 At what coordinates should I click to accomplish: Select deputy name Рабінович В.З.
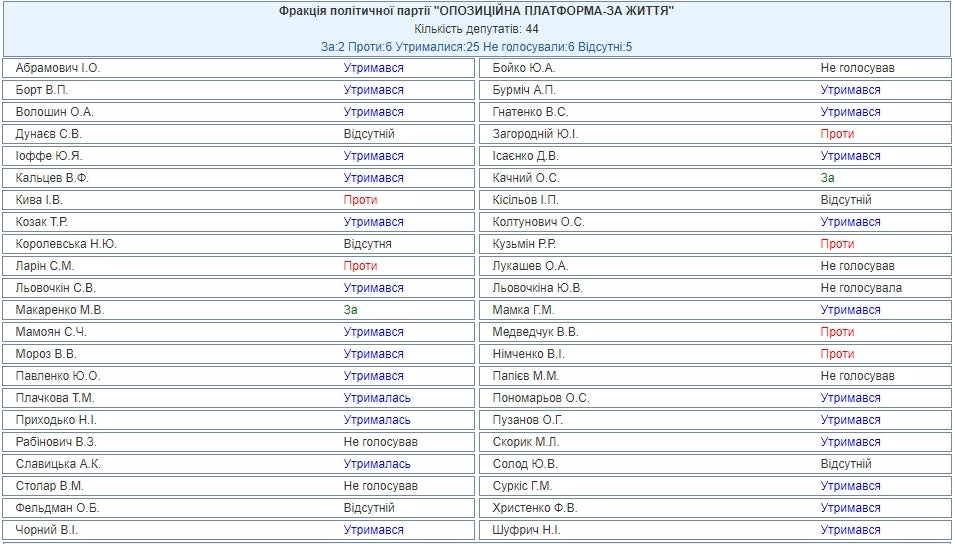point(56,442)
